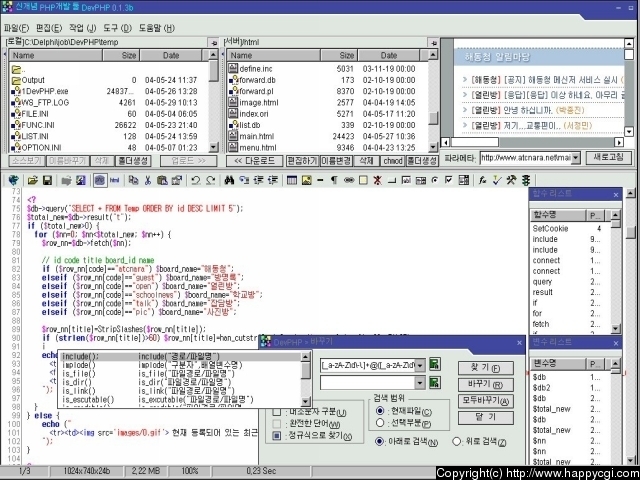This screenshot has width=640, height=480.
Task: Open a file with the folder icon
Action: [x=33, y=180]
